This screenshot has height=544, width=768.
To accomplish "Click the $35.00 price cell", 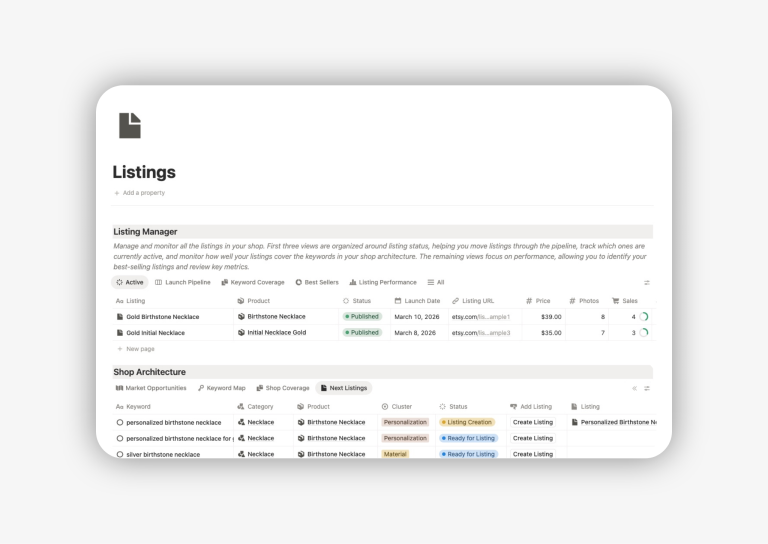I will click(551, 333).
